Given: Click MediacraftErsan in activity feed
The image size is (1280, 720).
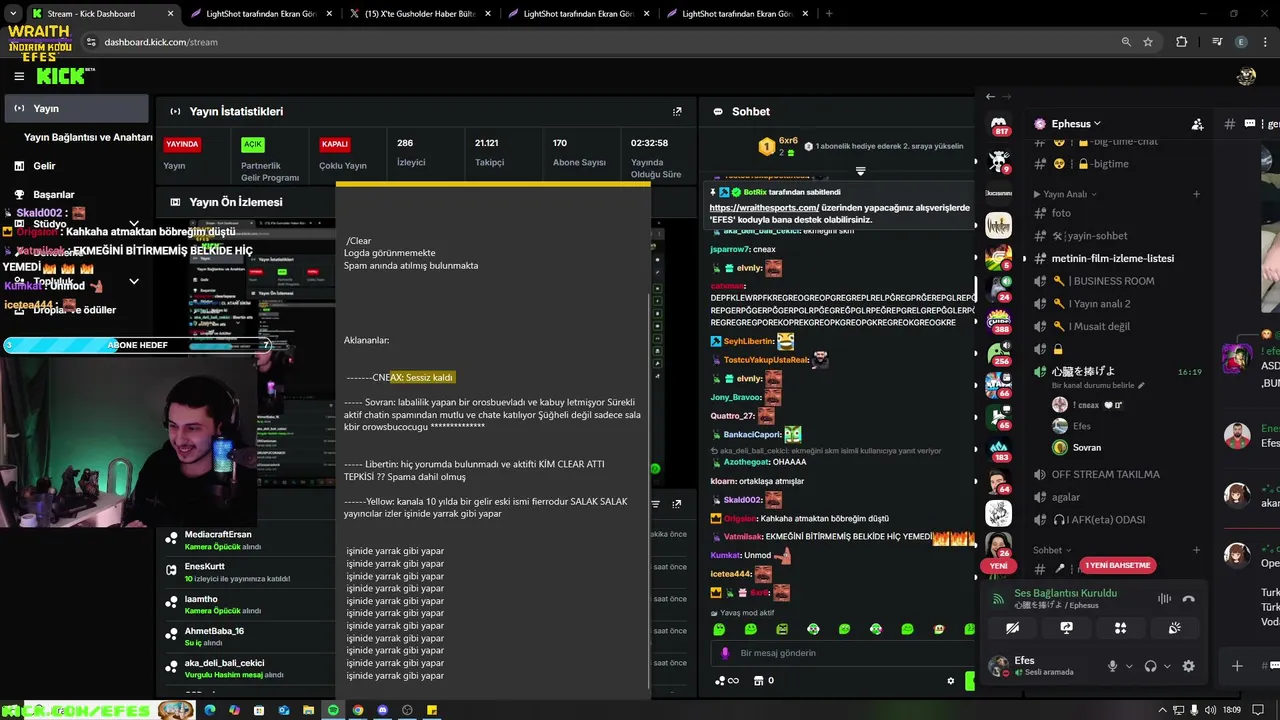Looking at the screenshot, I should (x=218, y=535).
